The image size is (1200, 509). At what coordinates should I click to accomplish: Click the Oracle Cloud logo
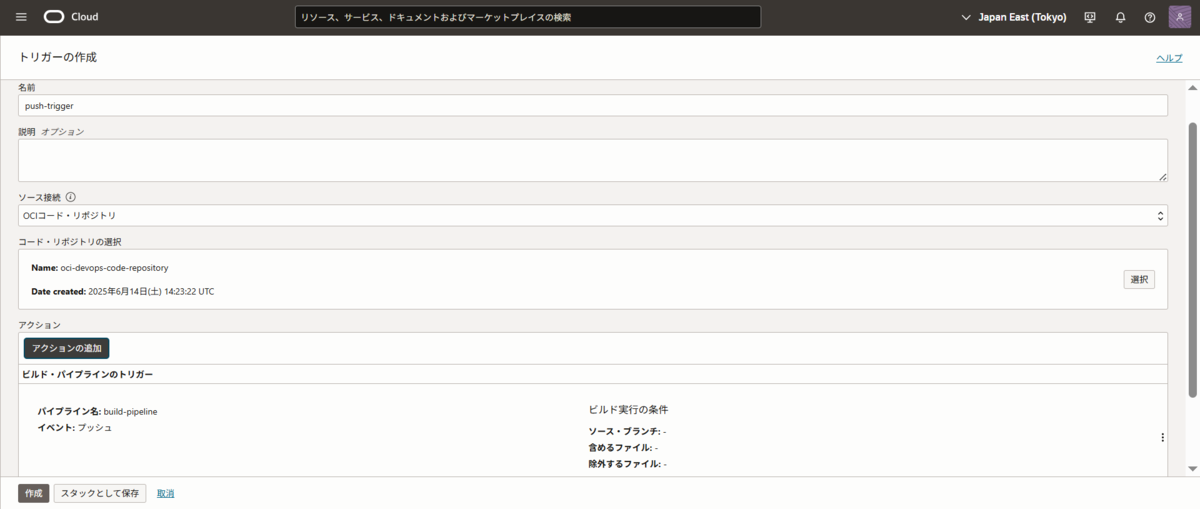click(71, 17)
